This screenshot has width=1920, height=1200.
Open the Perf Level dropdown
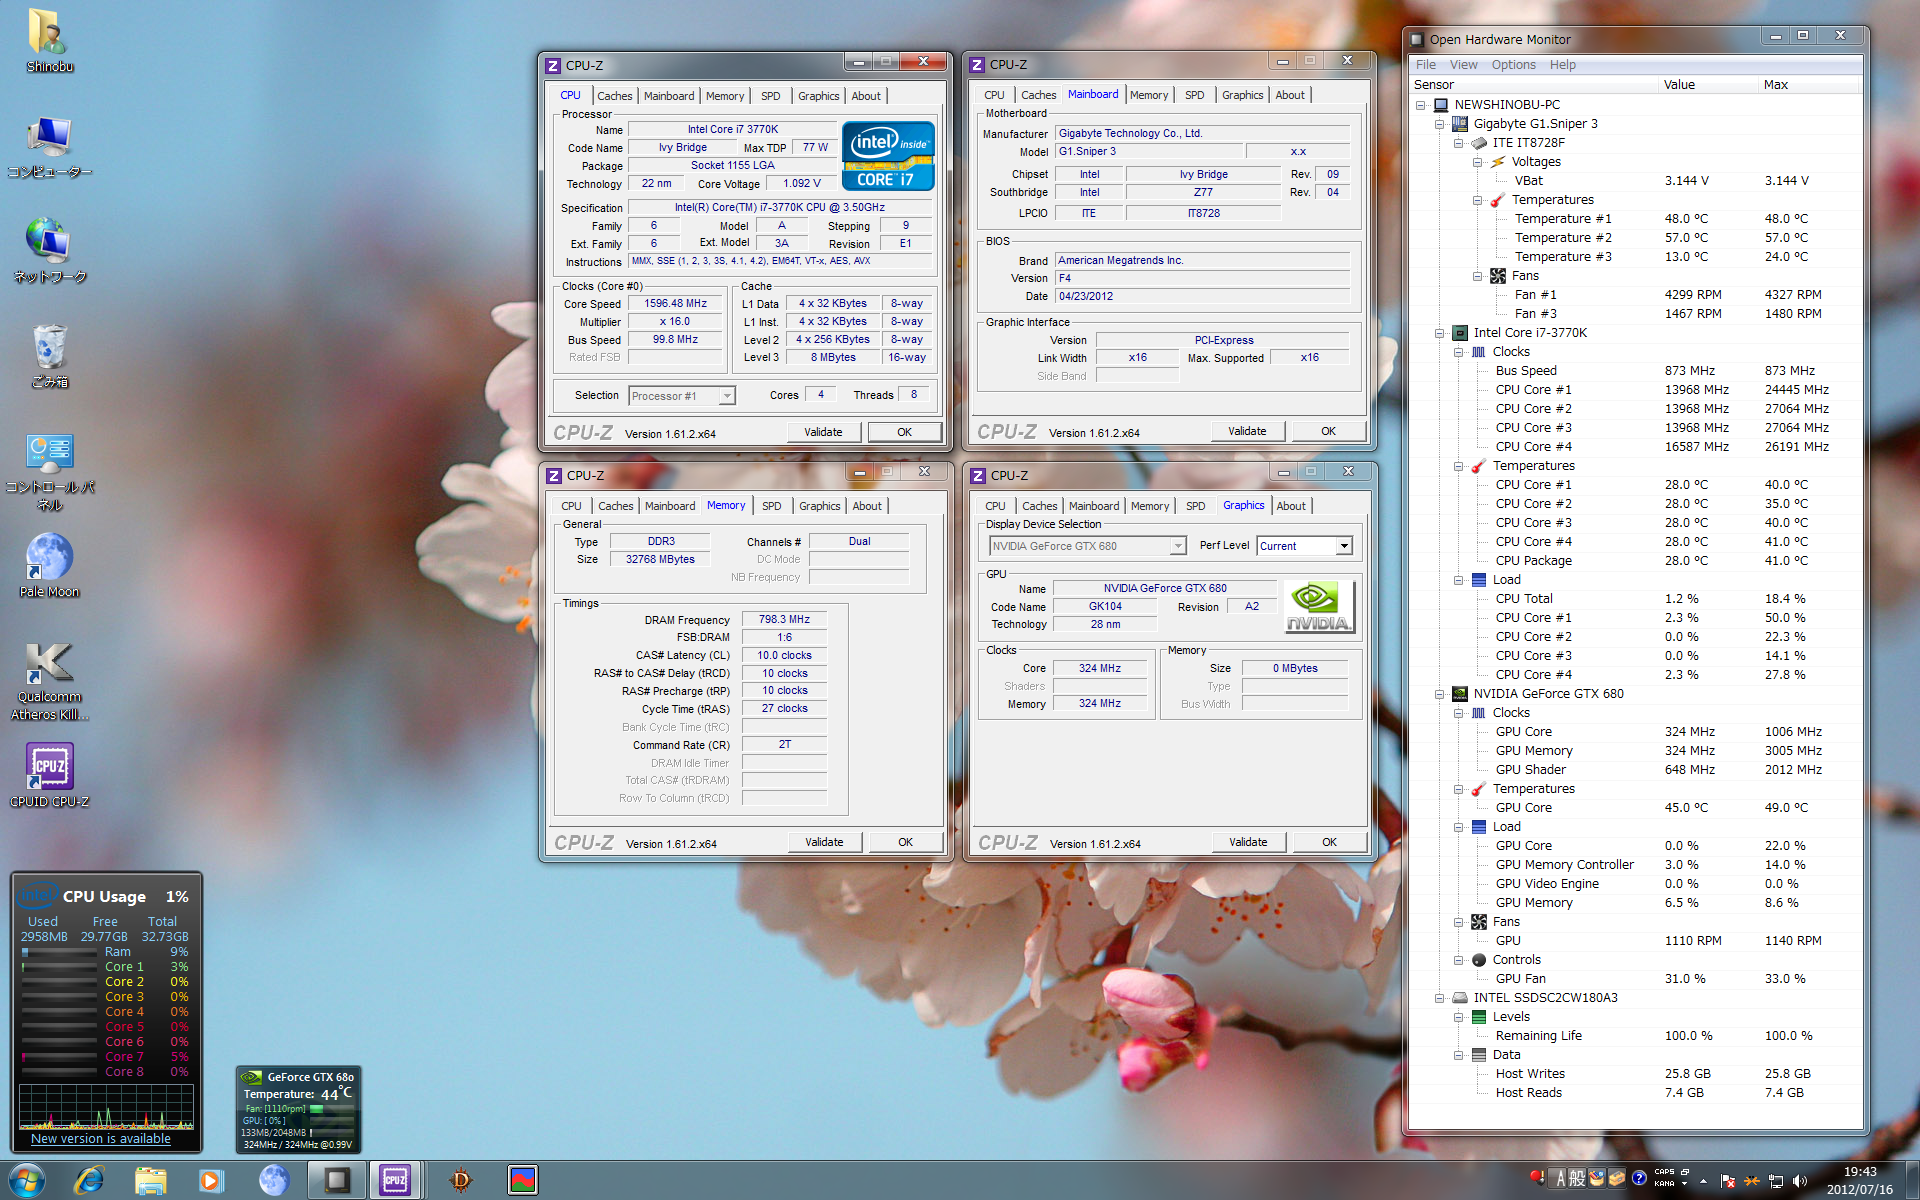[x=1344, y=546]
